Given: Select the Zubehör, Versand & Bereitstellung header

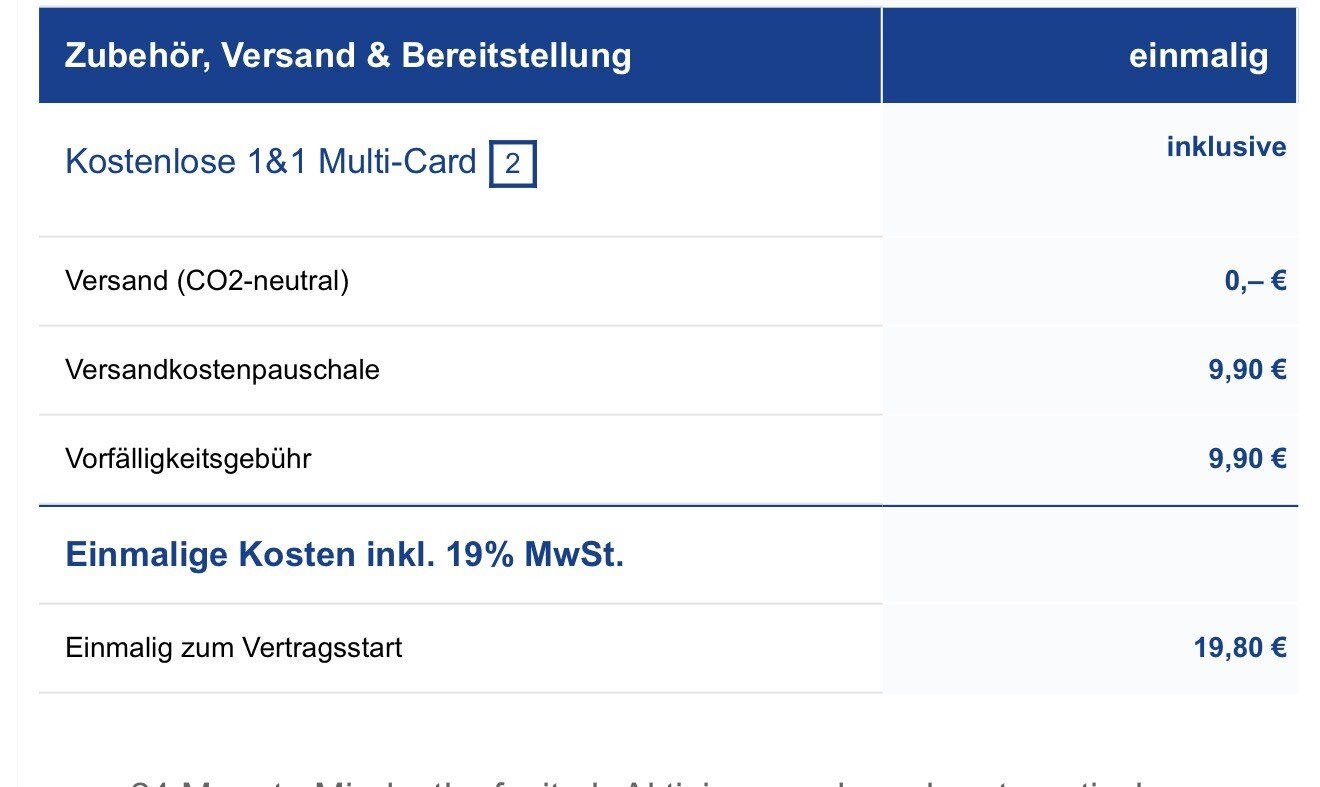Looking at the screenshot, I should [x=347, y=56].
